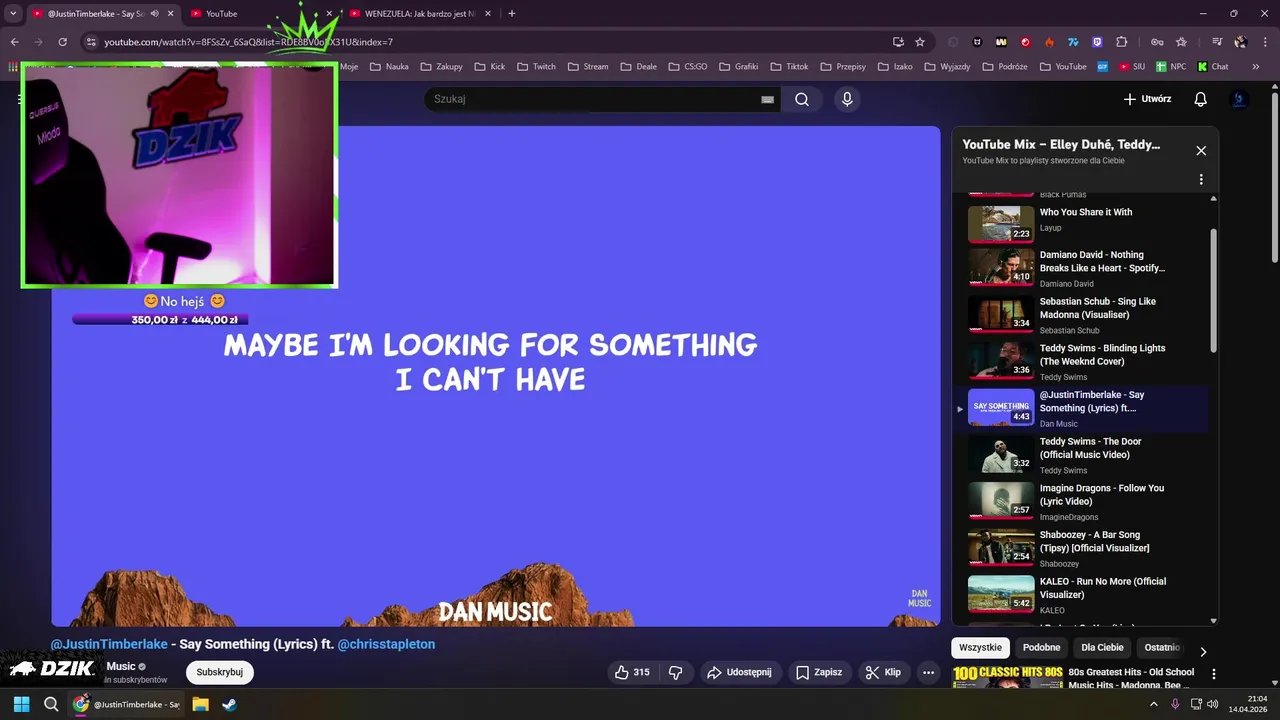Open Steam from the taskbar
The height and width of the screenshot is (720, 1280).
[229, 704]
